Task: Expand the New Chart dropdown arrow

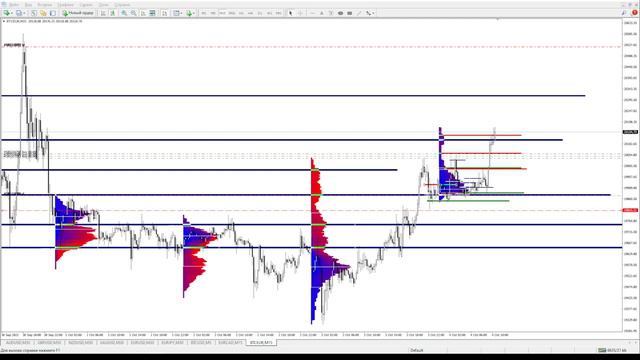Action: tap(12, 13)
